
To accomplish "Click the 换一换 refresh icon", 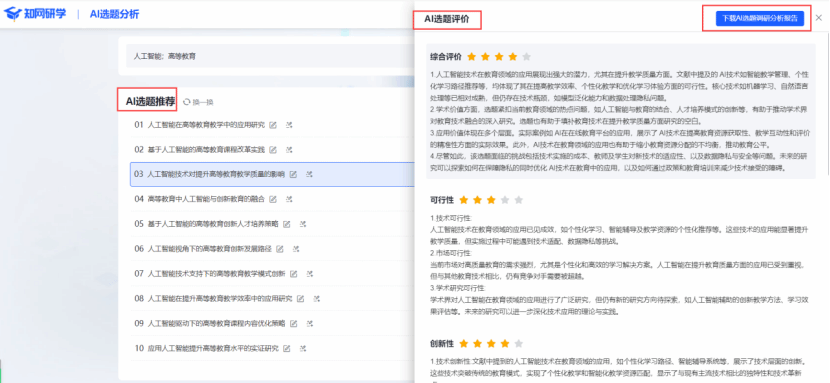I will 186,102.
